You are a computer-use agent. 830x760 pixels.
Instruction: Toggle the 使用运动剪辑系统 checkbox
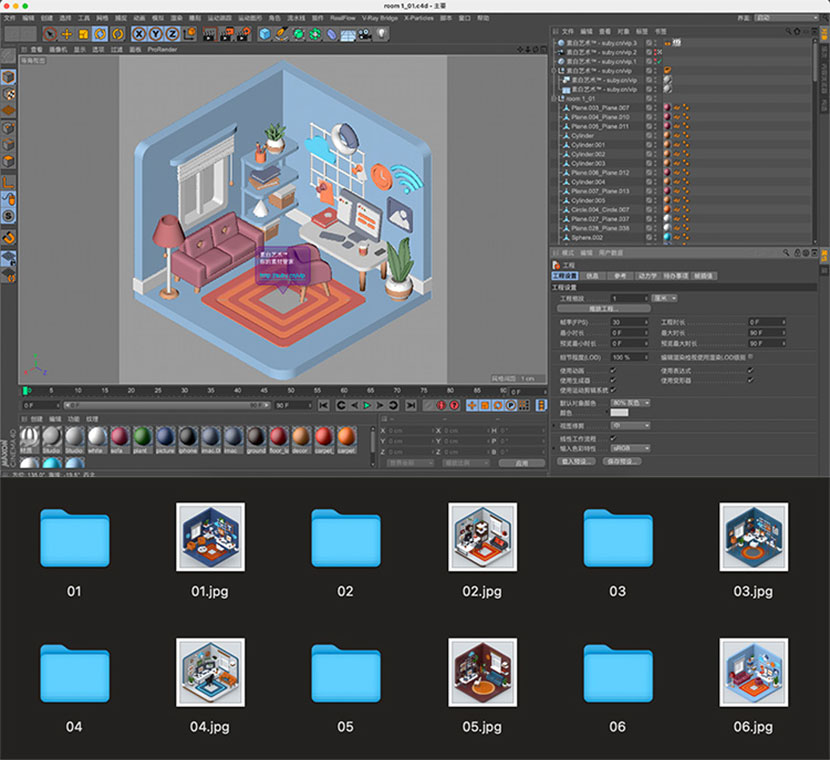pyautogui.click(x=613, y=390)
